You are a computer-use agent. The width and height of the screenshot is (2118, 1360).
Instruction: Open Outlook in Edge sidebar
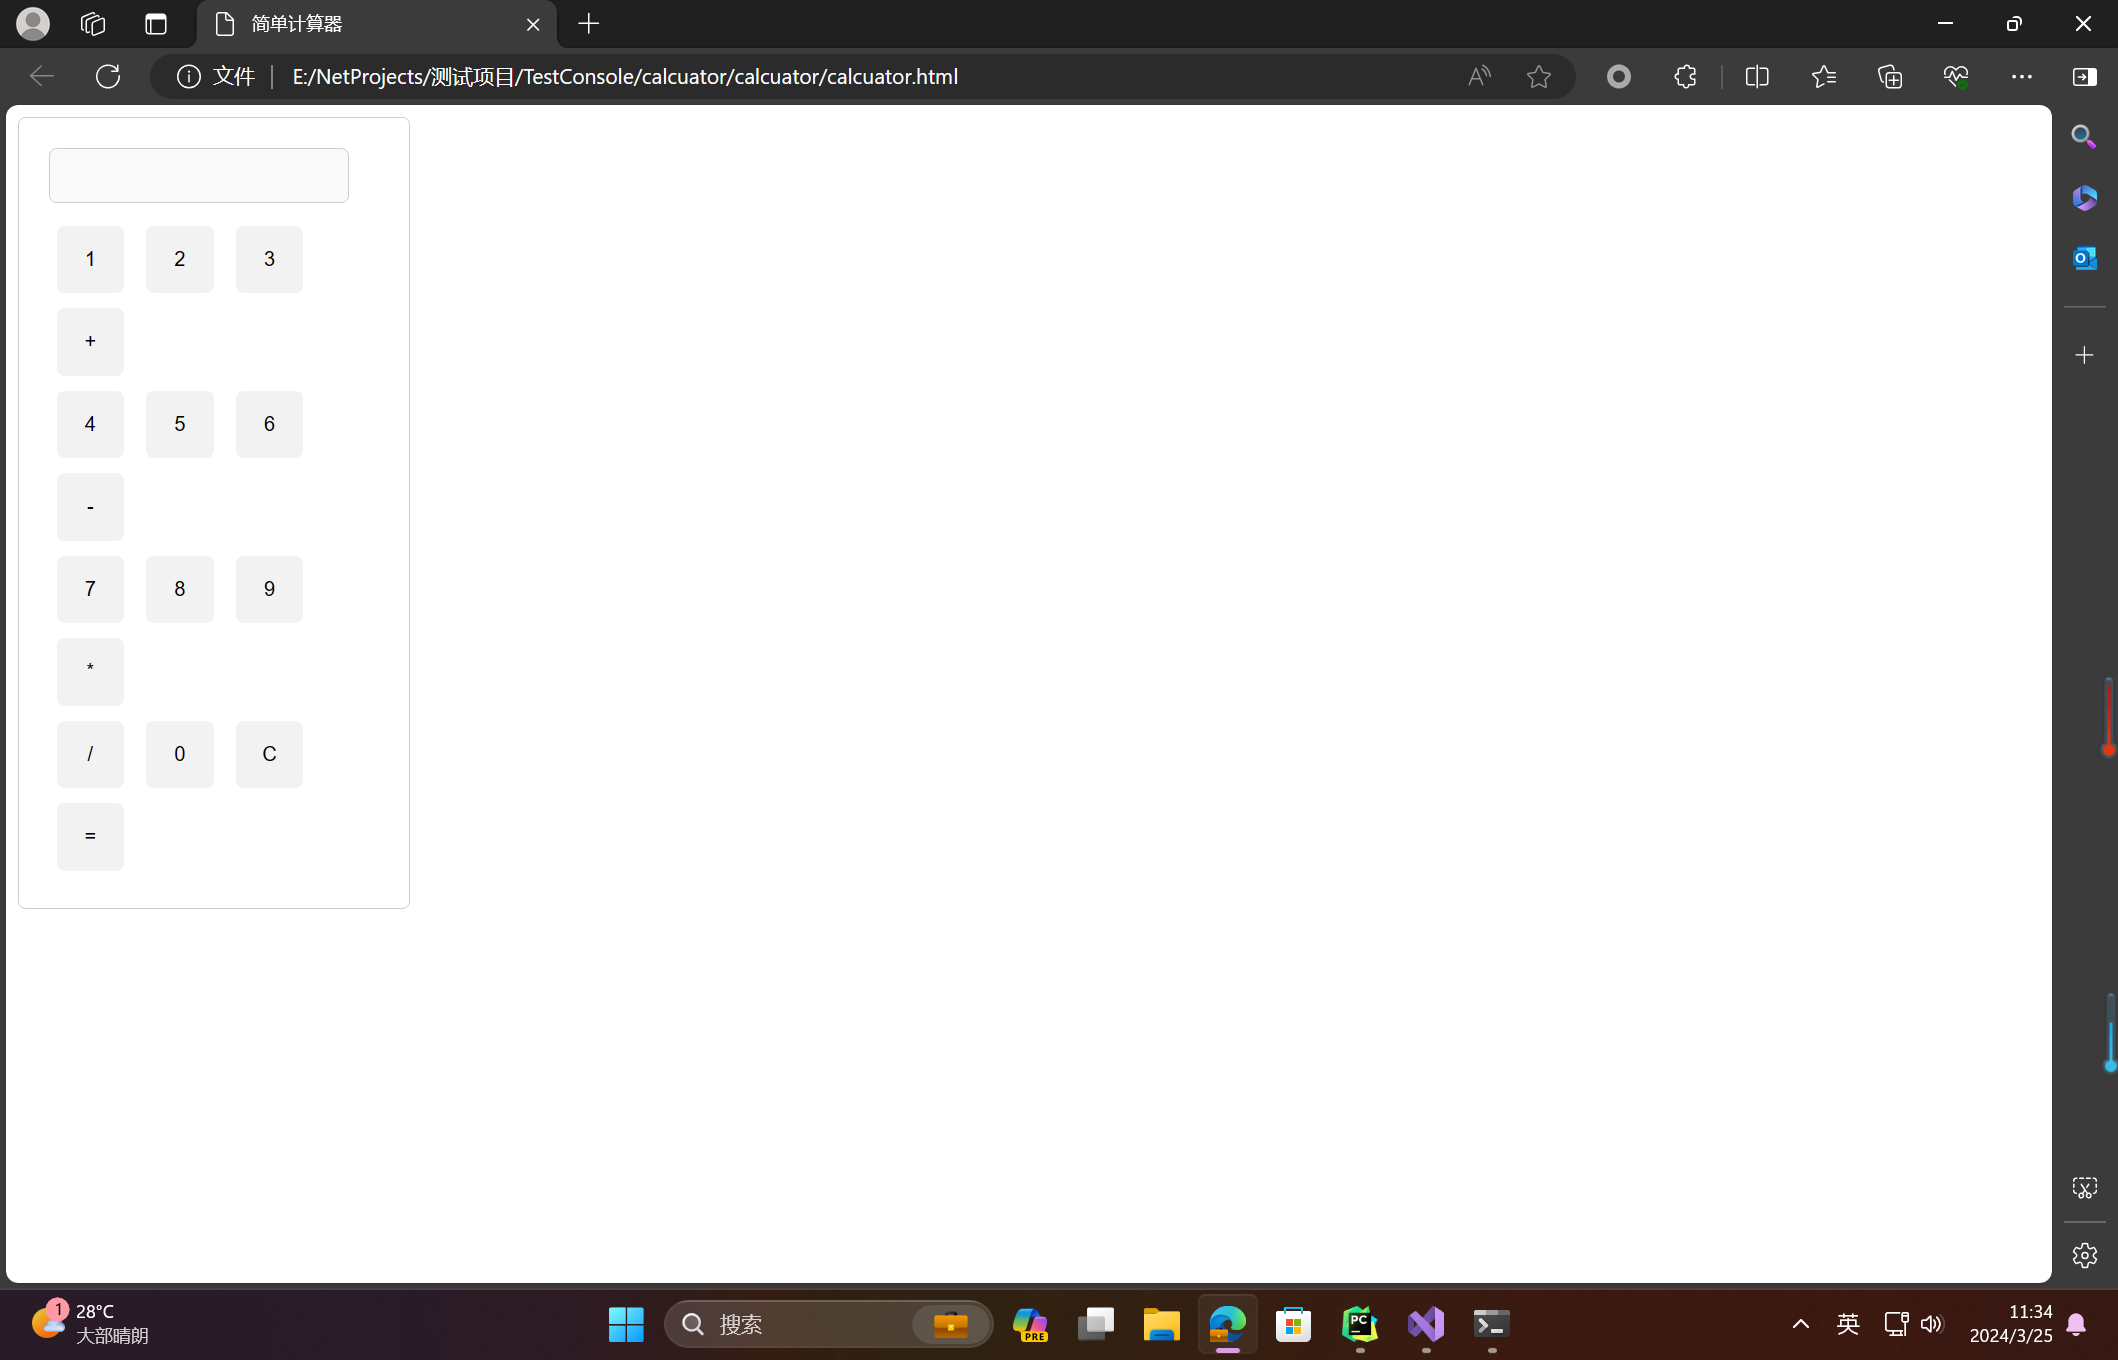click(x=2084, y=258)
